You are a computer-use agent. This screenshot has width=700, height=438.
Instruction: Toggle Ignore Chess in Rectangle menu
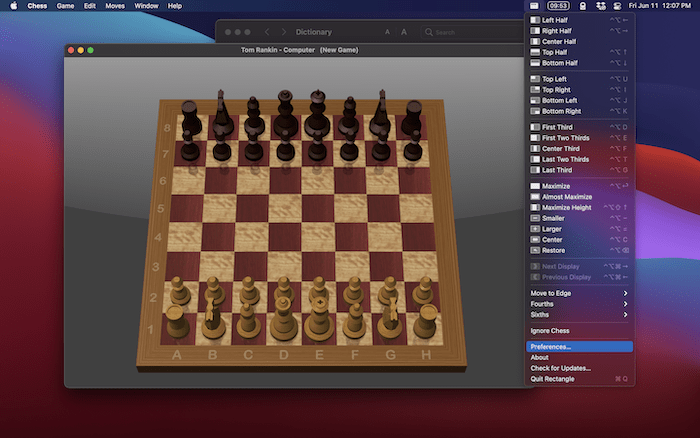550,330
